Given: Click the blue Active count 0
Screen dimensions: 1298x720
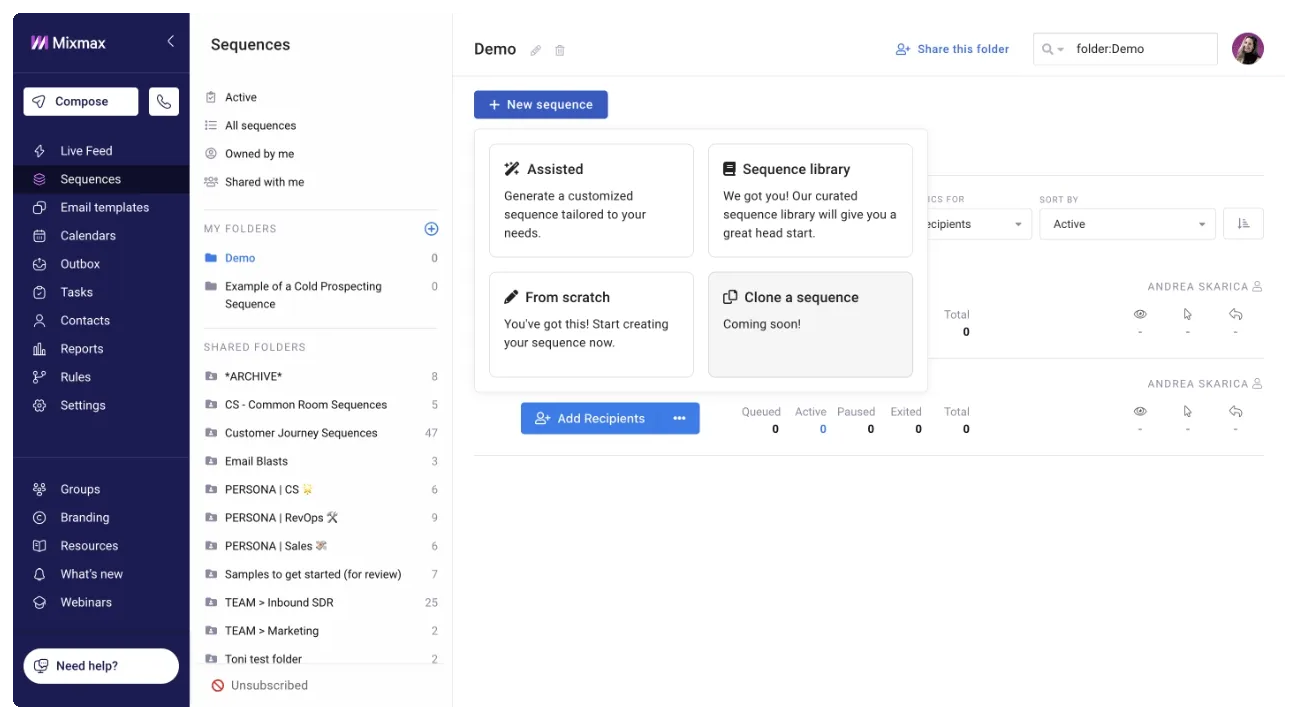Looking at the screenshot, I should [823, 429].
